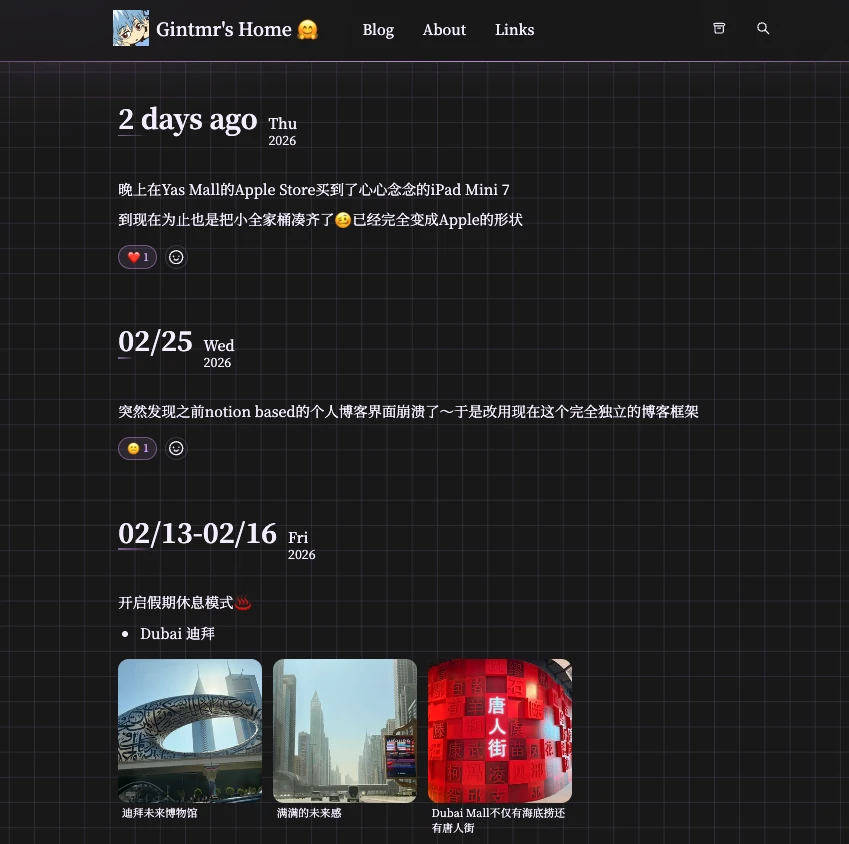Toggle the yellow face reaction on 02/25 post
The width and height of the screenshot is (849, 844).
tap(138, 448)
